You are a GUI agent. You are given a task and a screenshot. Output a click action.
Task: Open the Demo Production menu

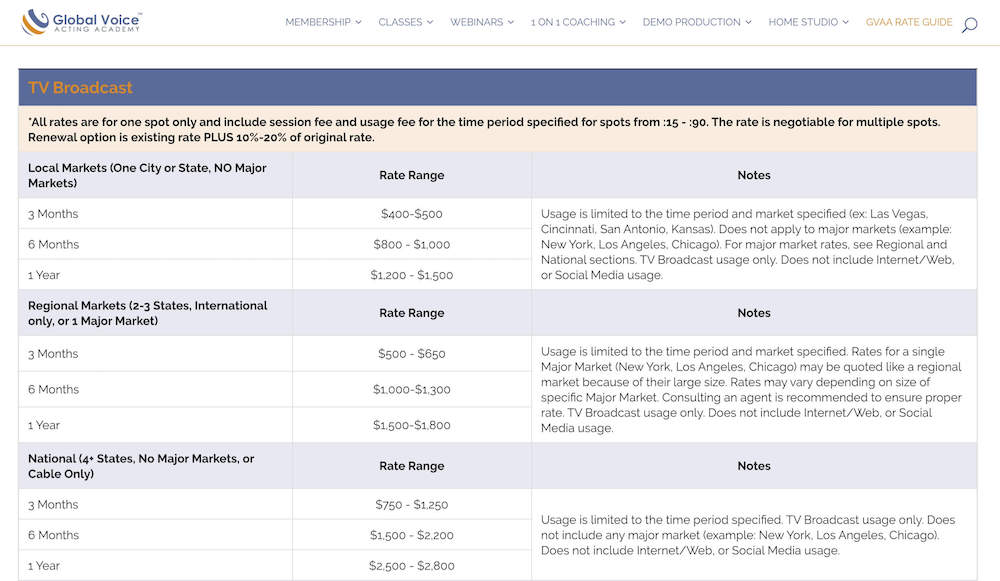point(697,22)
